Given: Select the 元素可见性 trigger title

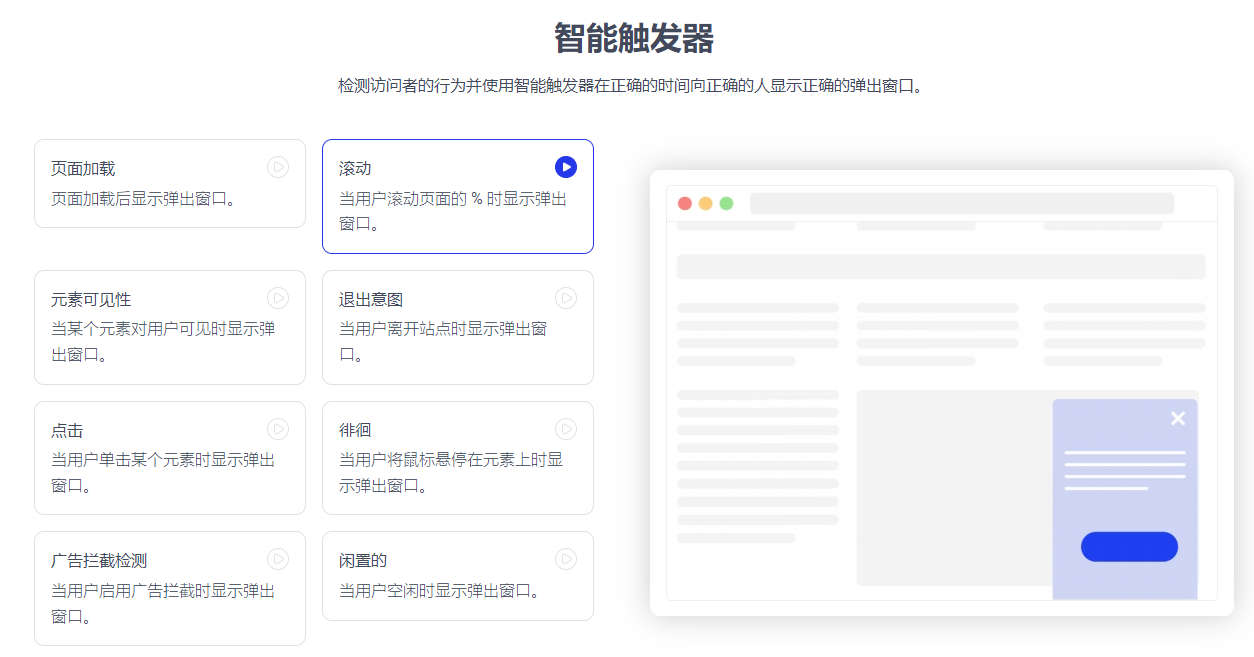Looking at the screenshot, I should point(91,300).
